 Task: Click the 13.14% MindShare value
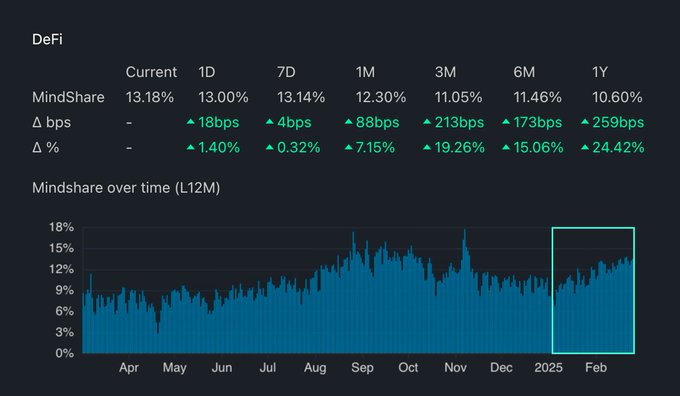tap(301, 97)
